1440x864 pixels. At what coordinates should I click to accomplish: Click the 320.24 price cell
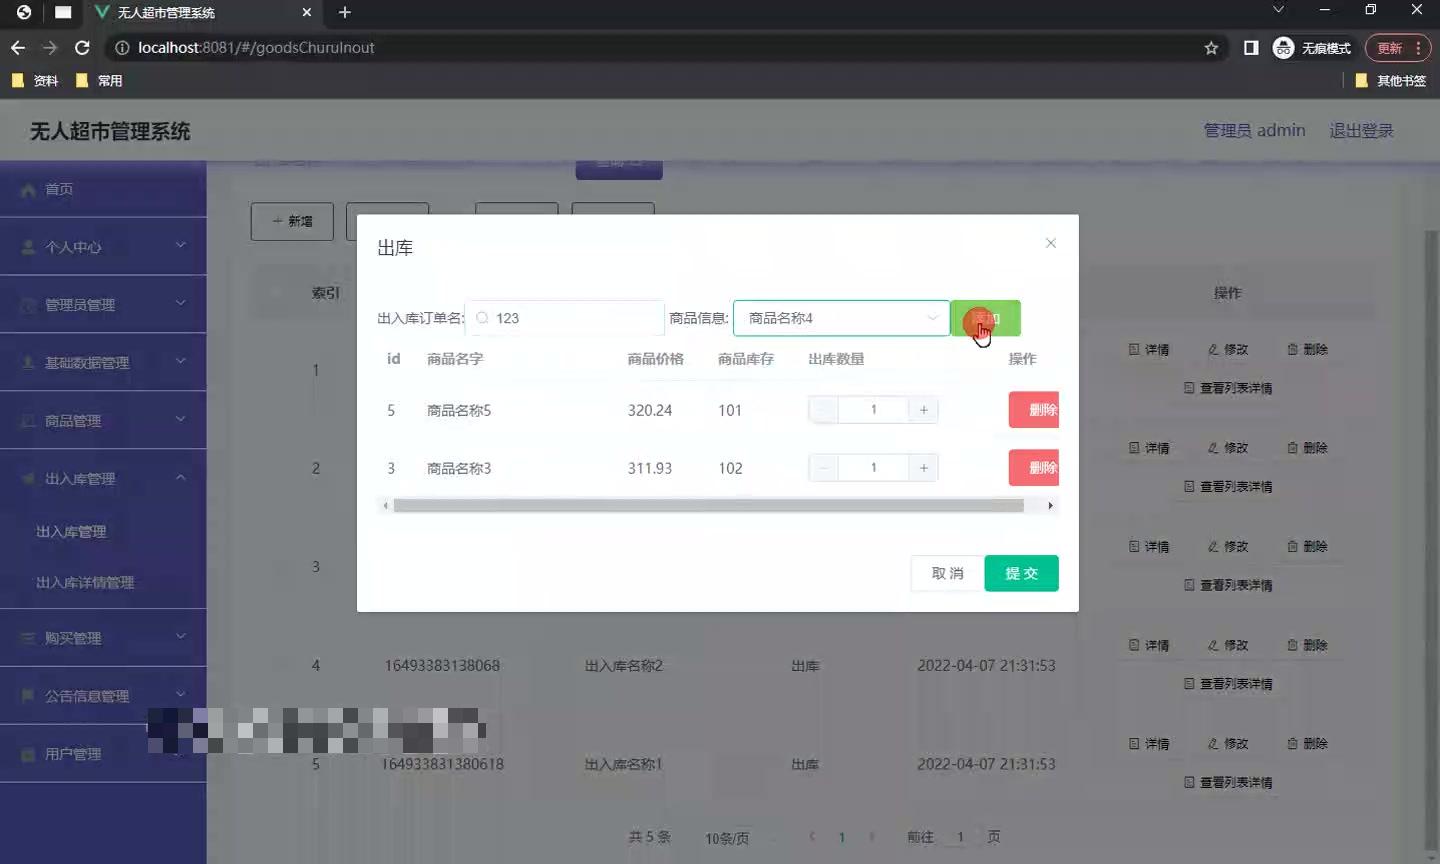tap(650, 410)
